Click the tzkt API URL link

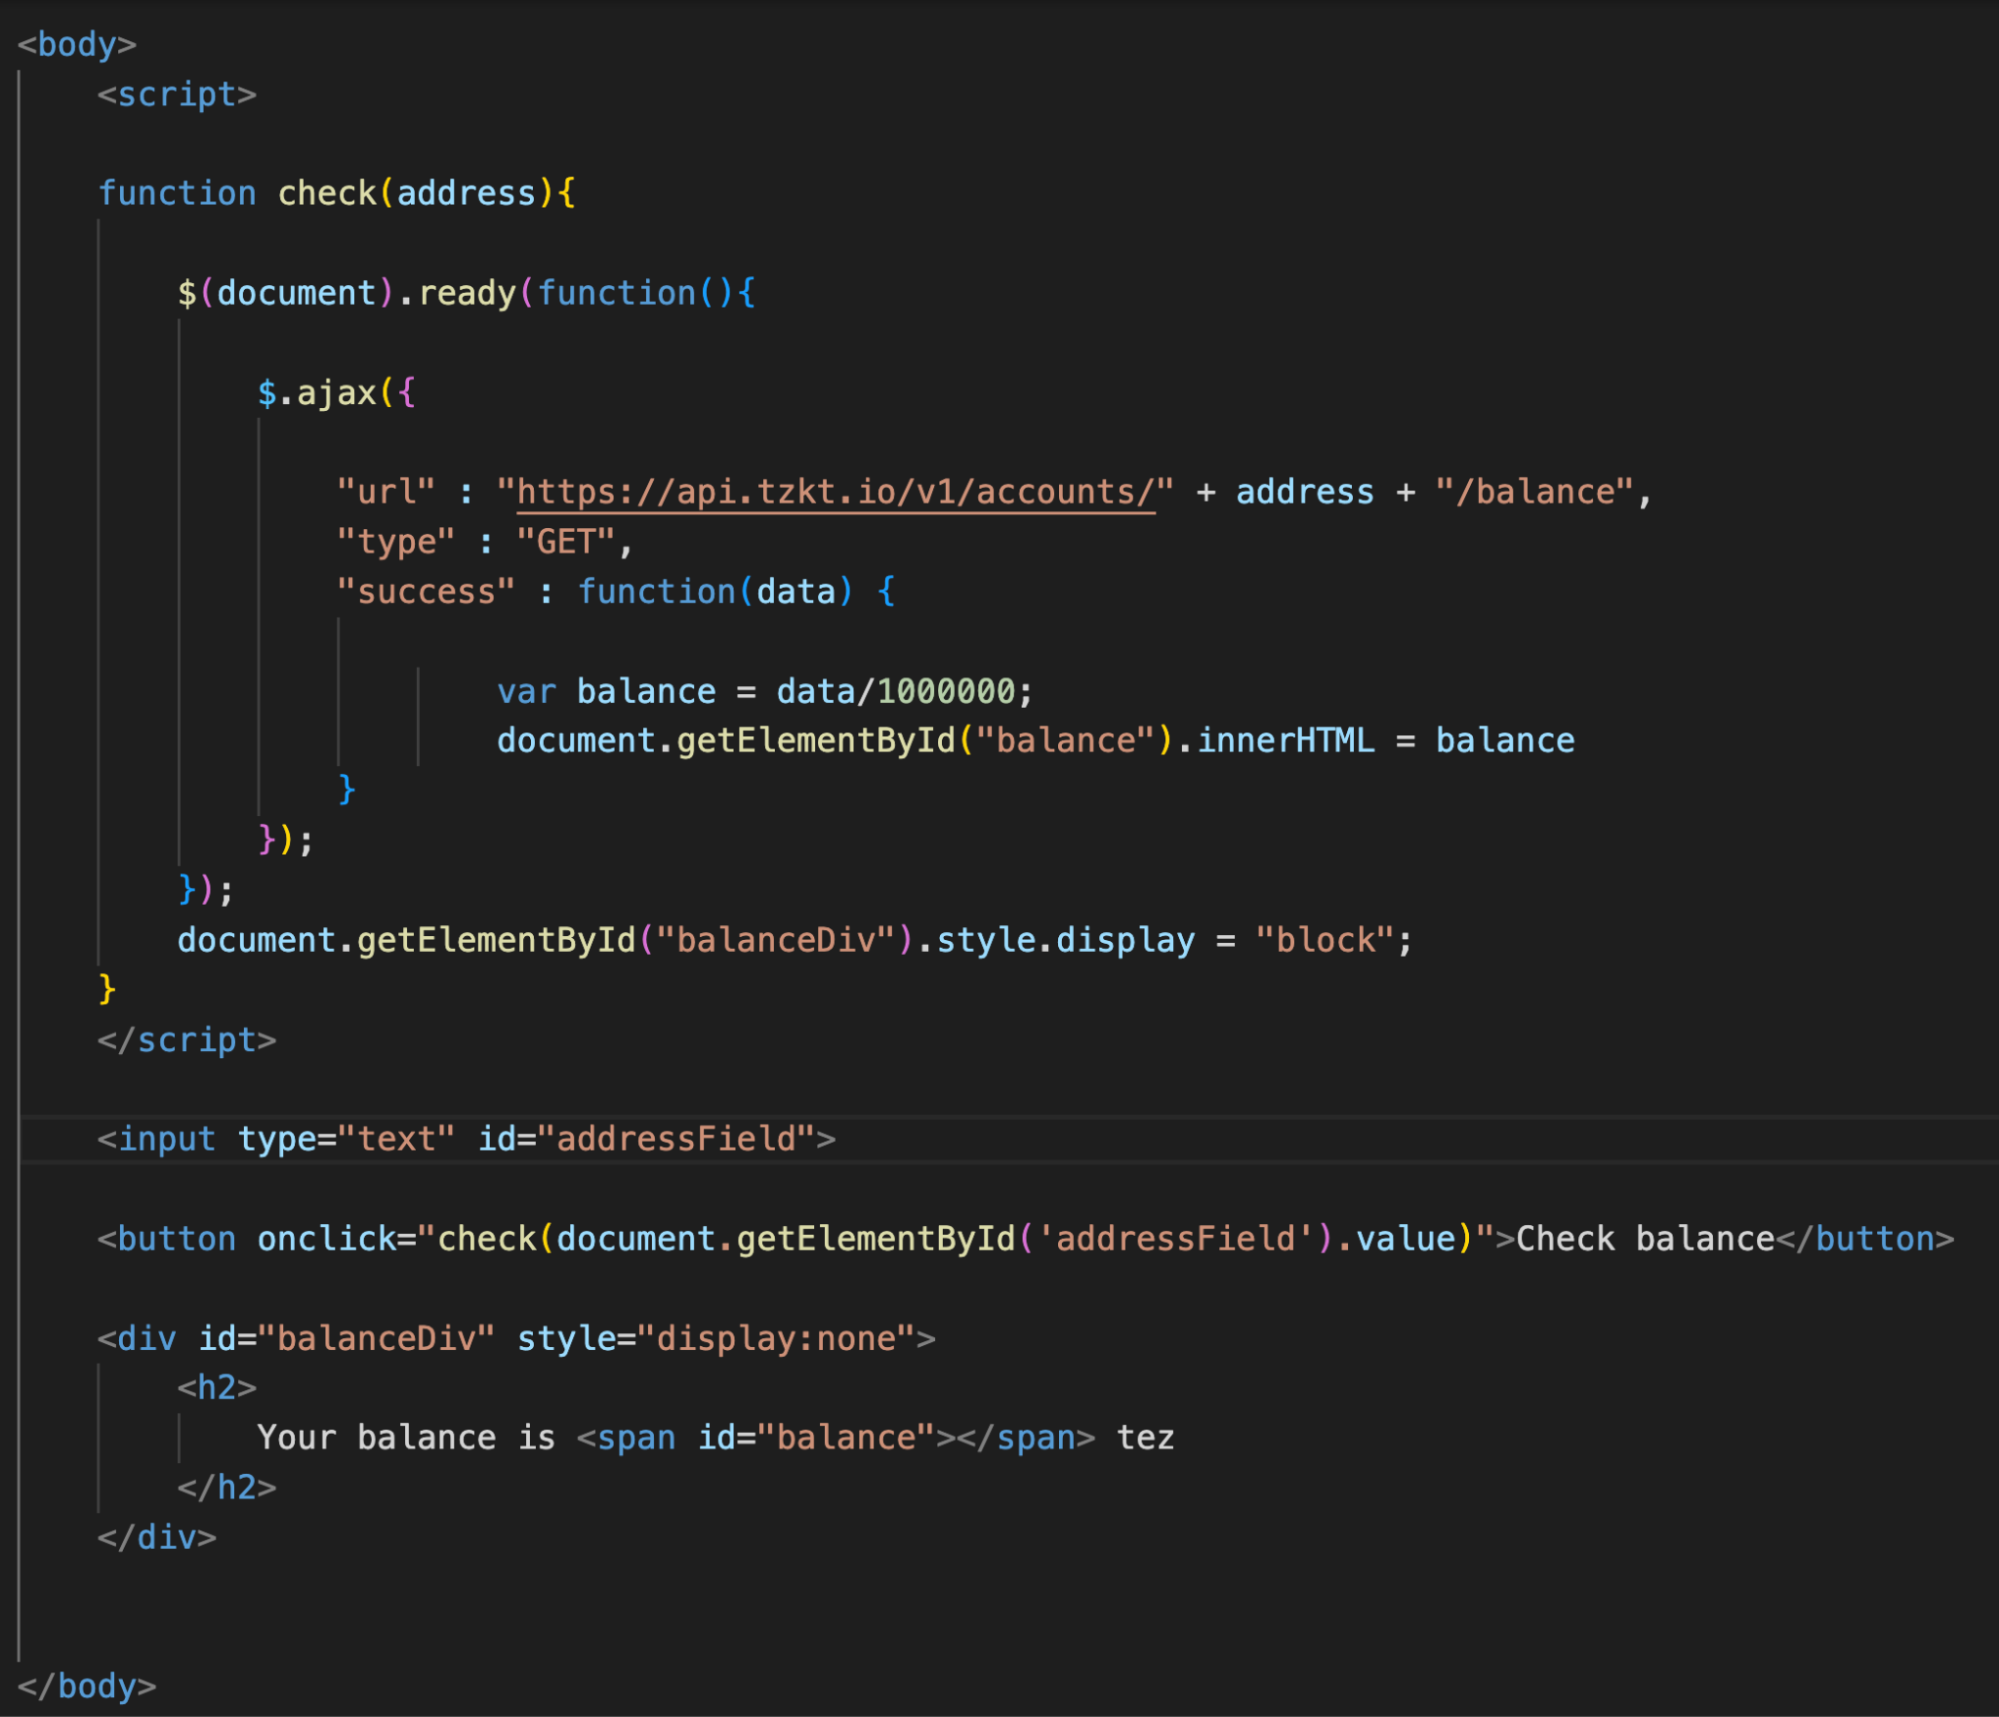pyautogui.click(x=835, y=492)
